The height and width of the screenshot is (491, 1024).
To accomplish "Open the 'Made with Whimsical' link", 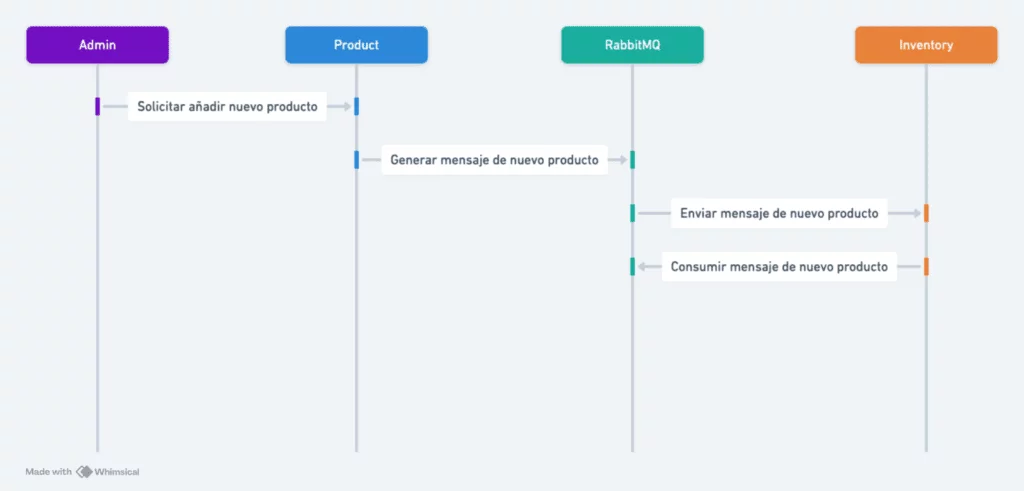I will 82,471.
